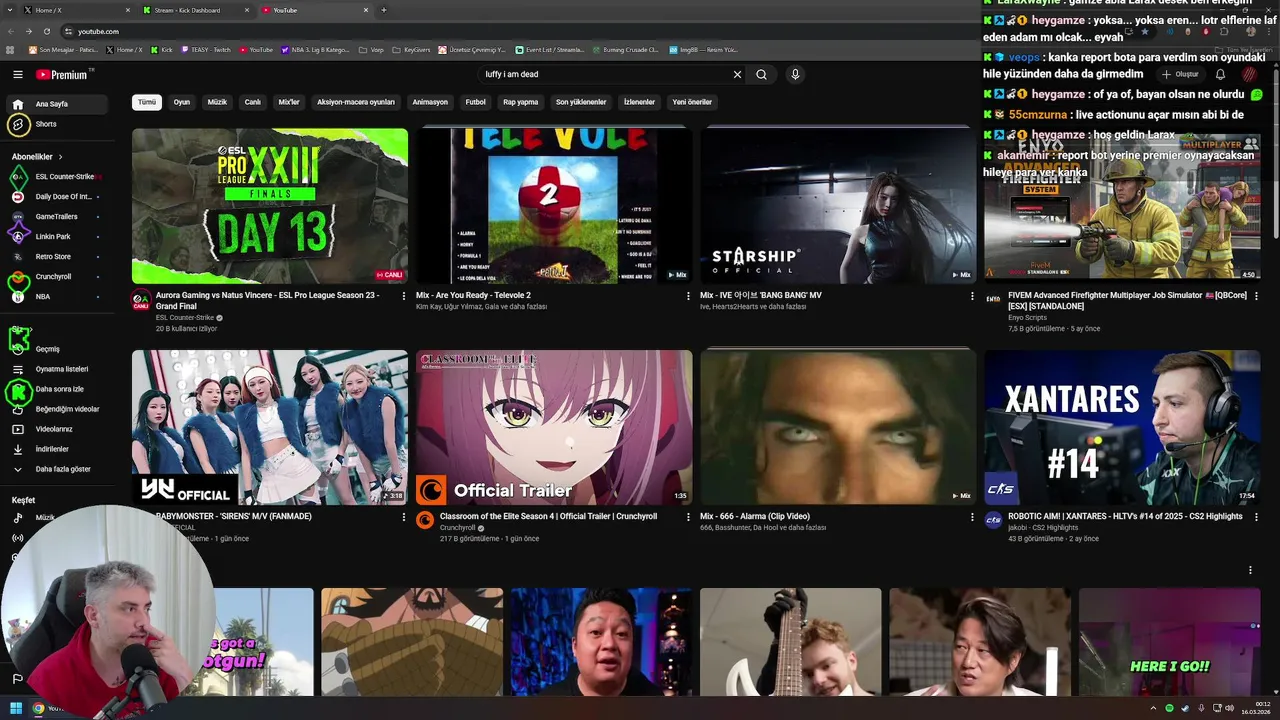Open more options for 666 Alarma mix
Screen dimensions: 1280x720
tap(972, 517)
